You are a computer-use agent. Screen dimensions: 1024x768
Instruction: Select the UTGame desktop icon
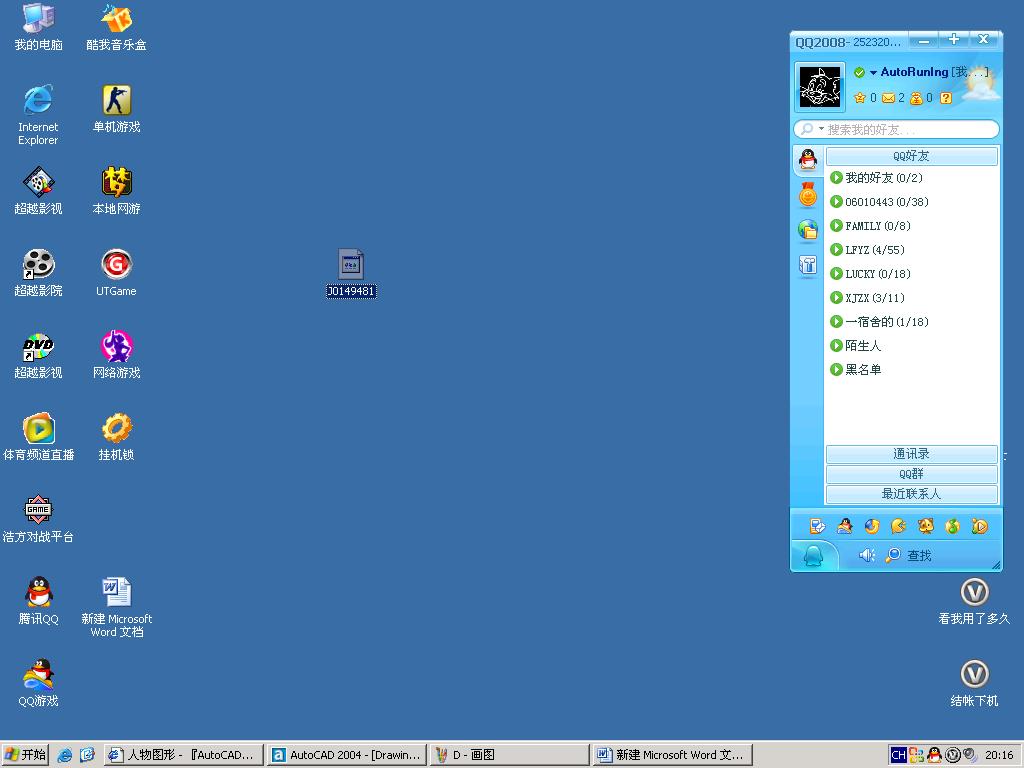point(116,273)
